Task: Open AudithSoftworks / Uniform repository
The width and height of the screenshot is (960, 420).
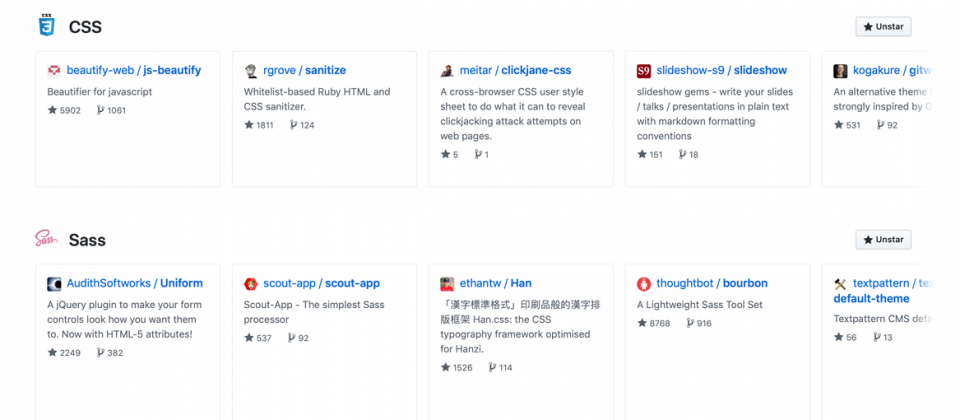Action: coord(134,283)
